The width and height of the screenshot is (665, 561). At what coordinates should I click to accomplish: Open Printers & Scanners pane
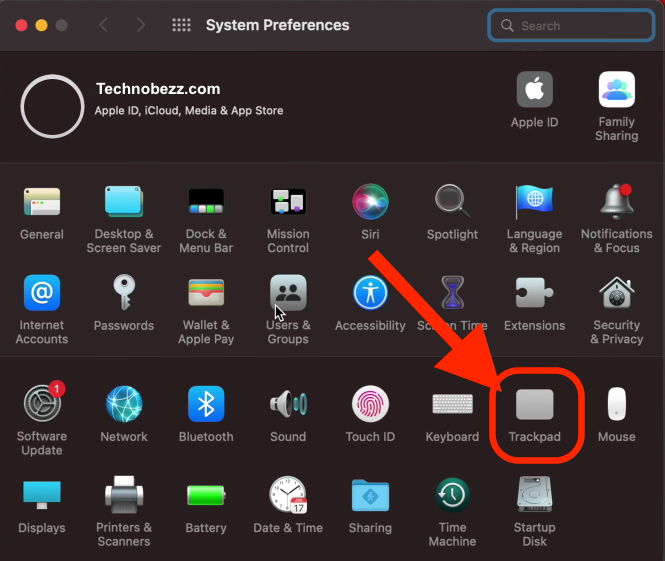[124, 495]
